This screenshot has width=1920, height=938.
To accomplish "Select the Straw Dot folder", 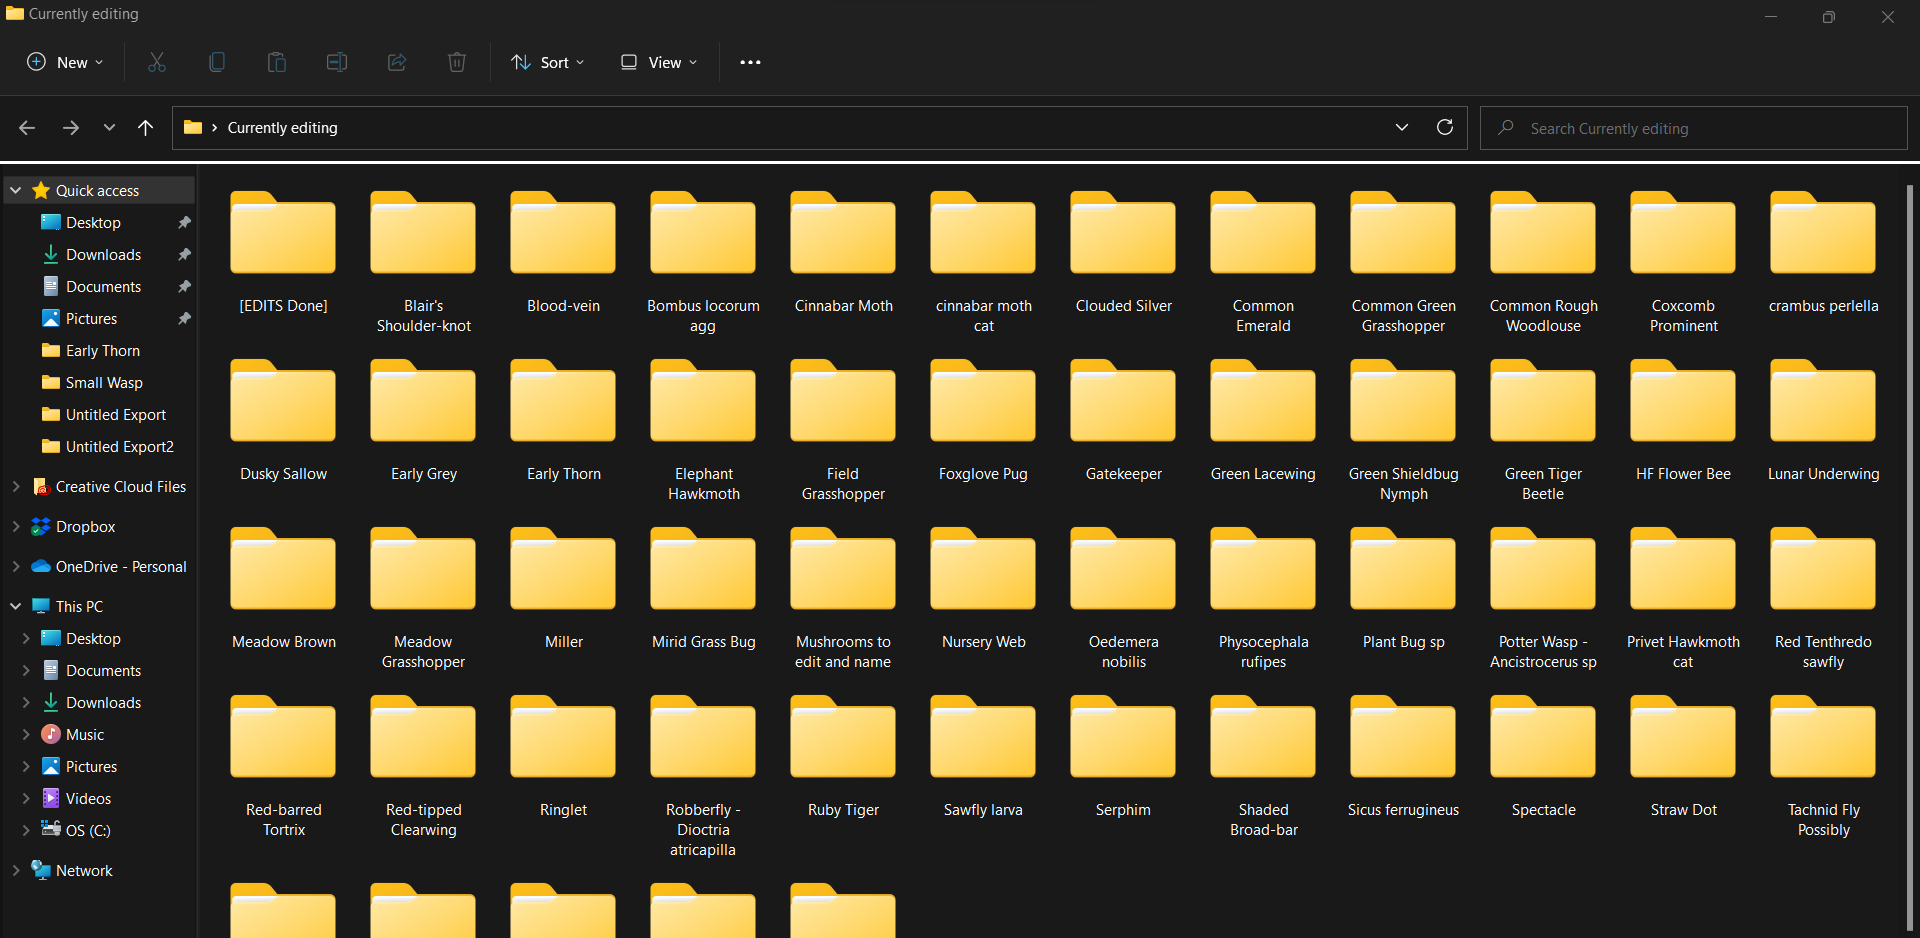I will pyautogui.click(x=1683, y=755).
